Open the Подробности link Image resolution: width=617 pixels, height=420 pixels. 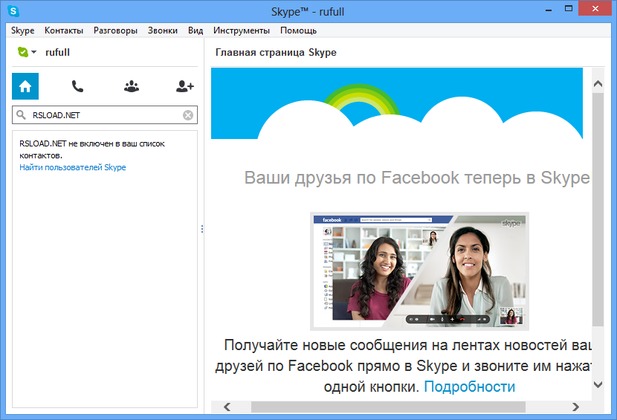point(469,387)
